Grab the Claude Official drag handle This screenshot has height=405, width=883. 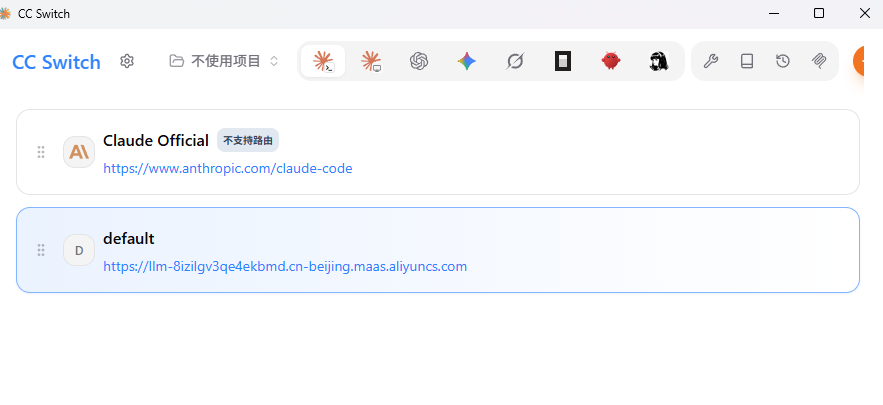[x=41, y=152]
